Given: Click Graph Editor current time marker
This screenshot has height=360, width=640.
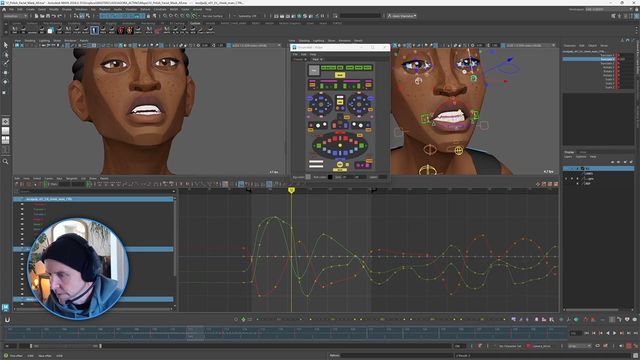Looking at the screenshot, I should pos(291,190).
